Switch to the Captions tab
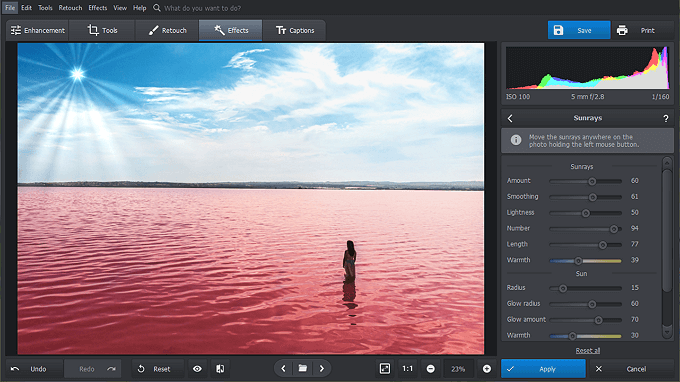This screenshot has width=680, height=382. point(294,30)
